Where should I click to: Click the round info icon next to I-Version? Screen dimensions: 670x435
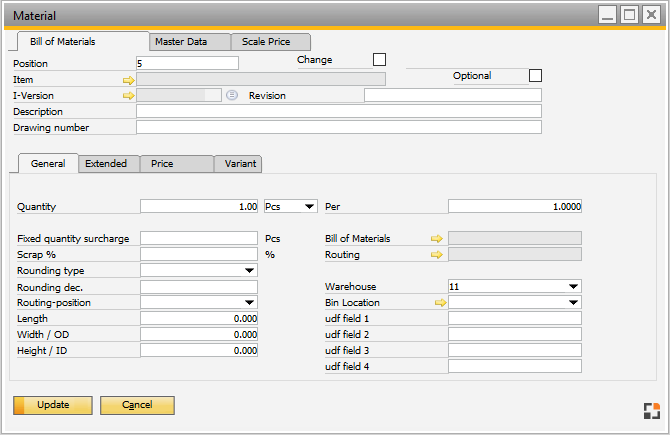[231, 96]
